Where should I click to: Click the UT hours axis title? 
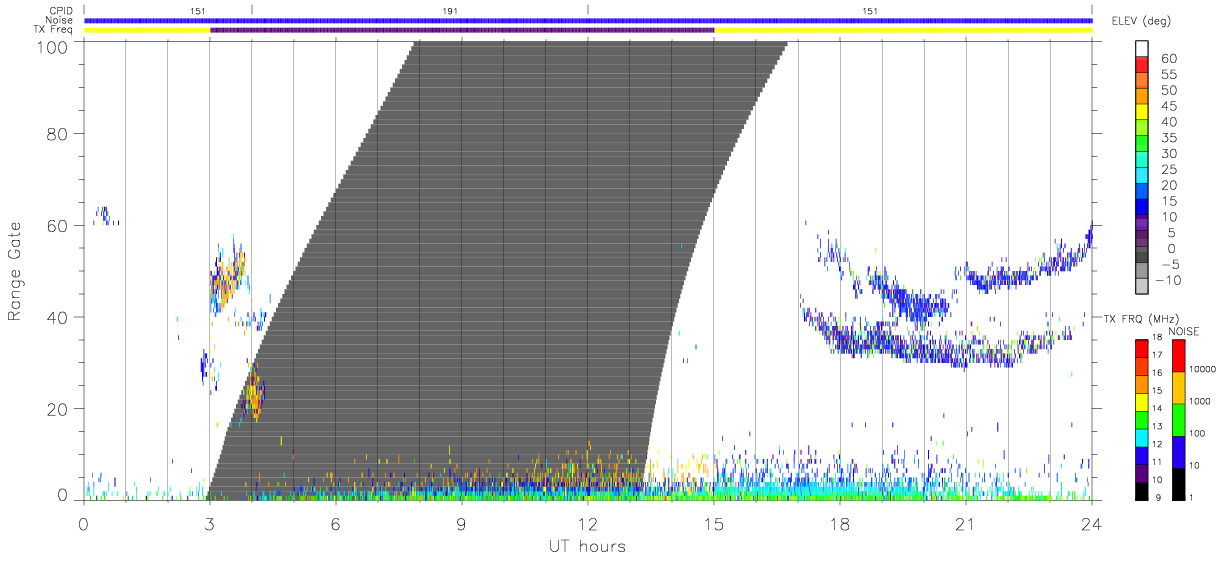point(588,547)
